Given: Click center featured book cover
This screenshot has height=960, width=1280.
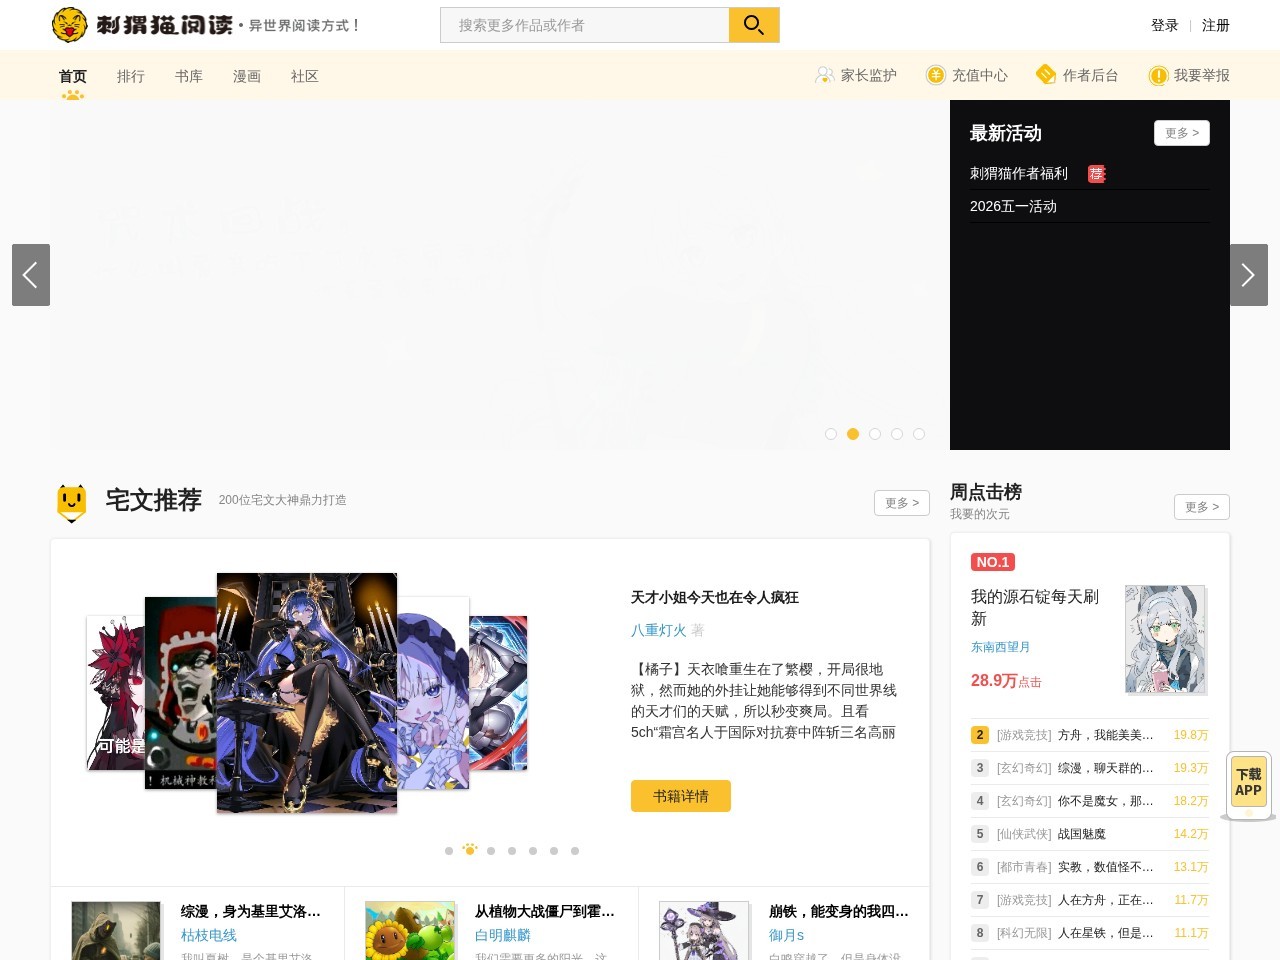Looking at the screenshot, I should [x=307, y=692].
